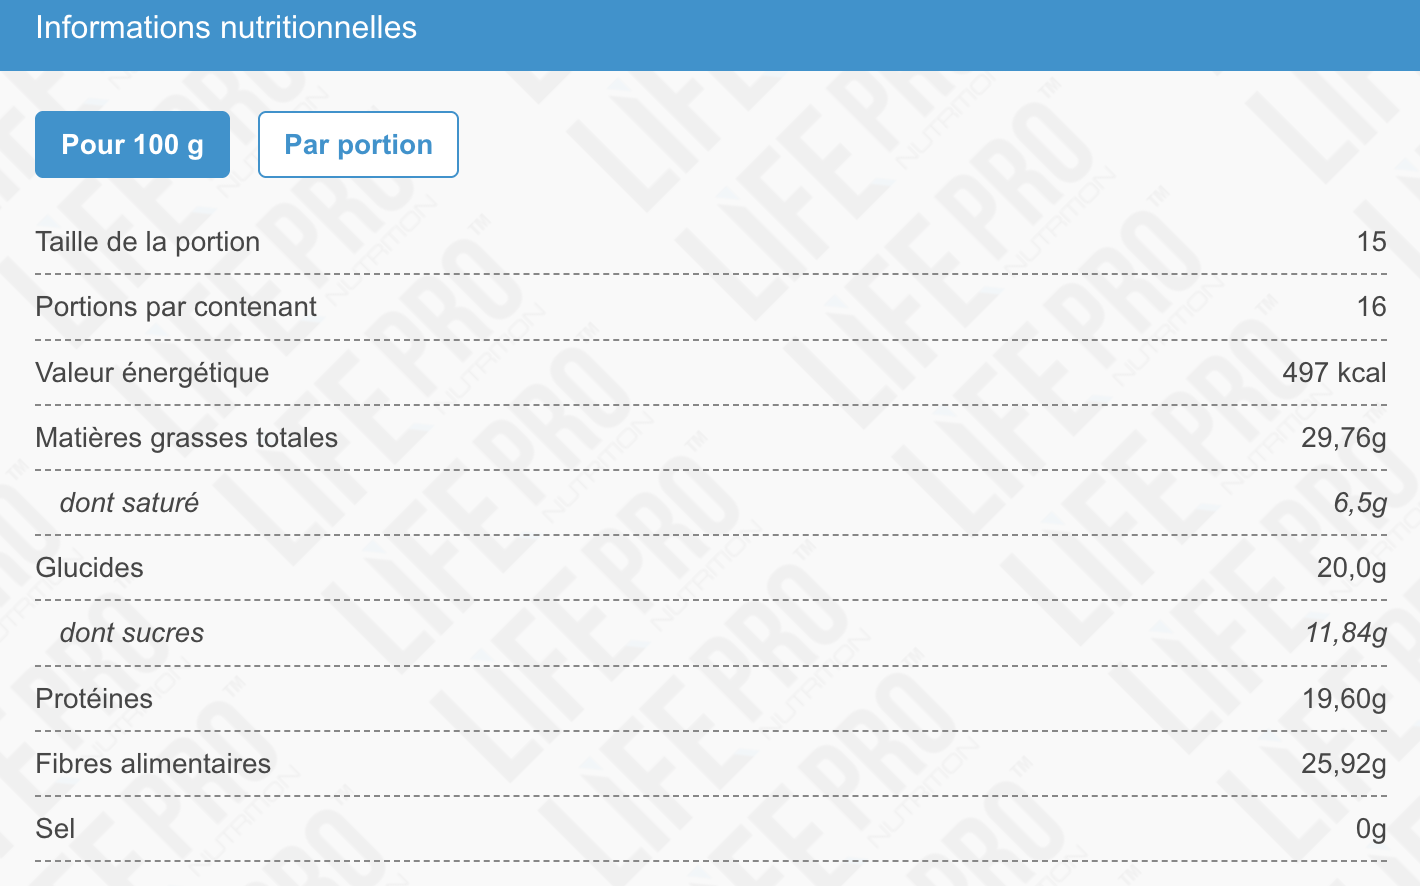Image resolution: width=1420 pixels, height=886 pixels.
Task: Click the Protéines row label
Action: click(94, 699)
